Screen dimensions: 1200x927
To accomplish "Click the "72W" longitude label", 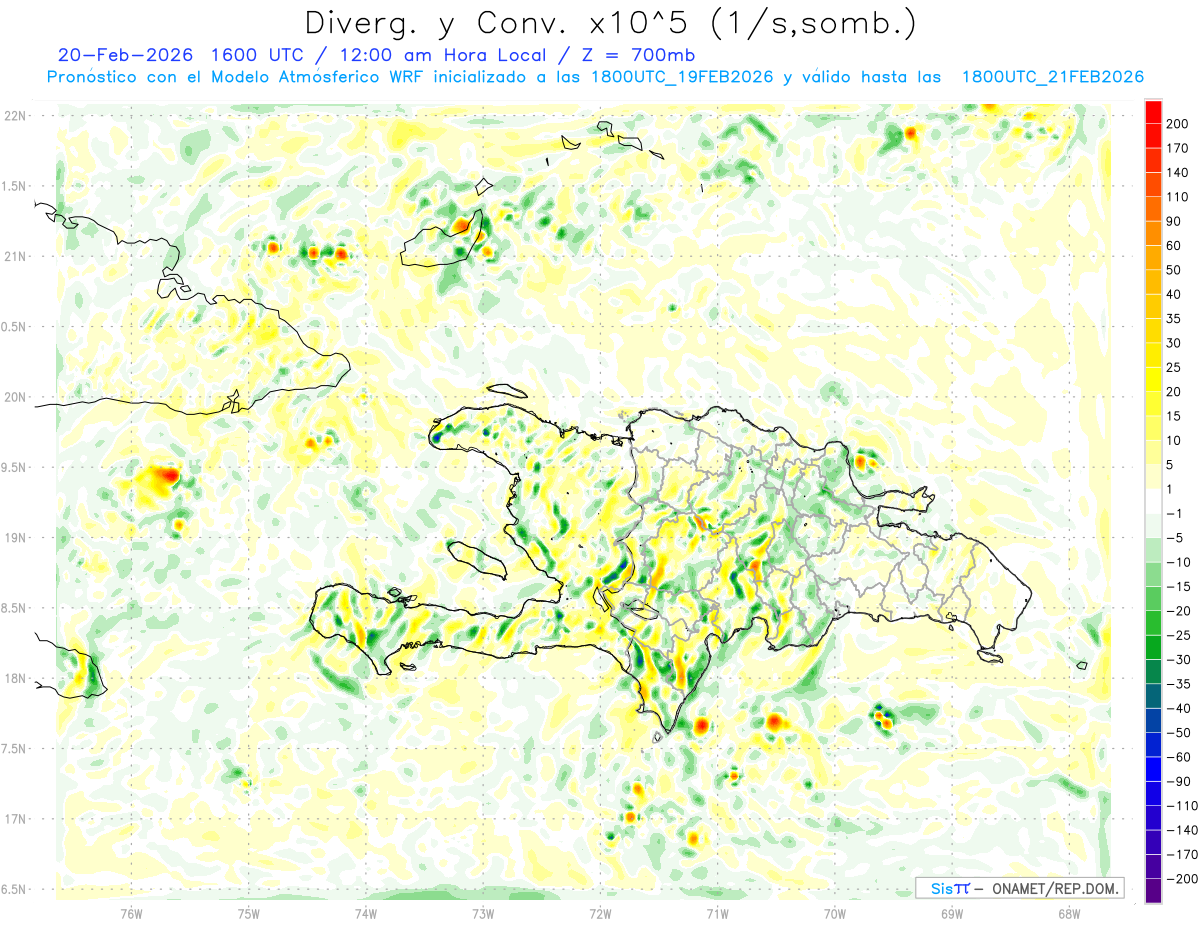I will point(600,913).
